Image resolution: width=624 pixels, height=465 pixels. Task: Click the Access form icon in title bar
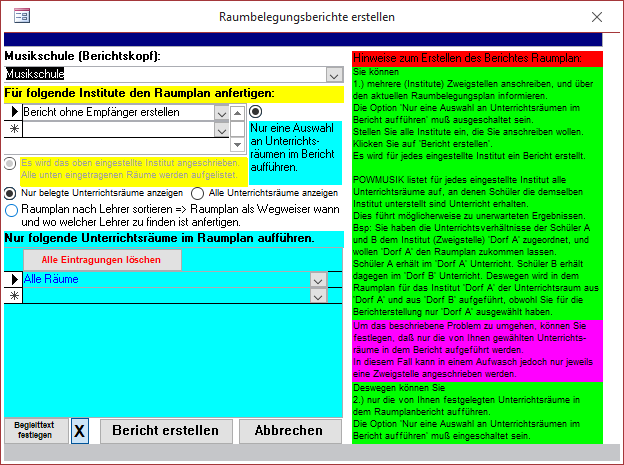coord(20,16)
